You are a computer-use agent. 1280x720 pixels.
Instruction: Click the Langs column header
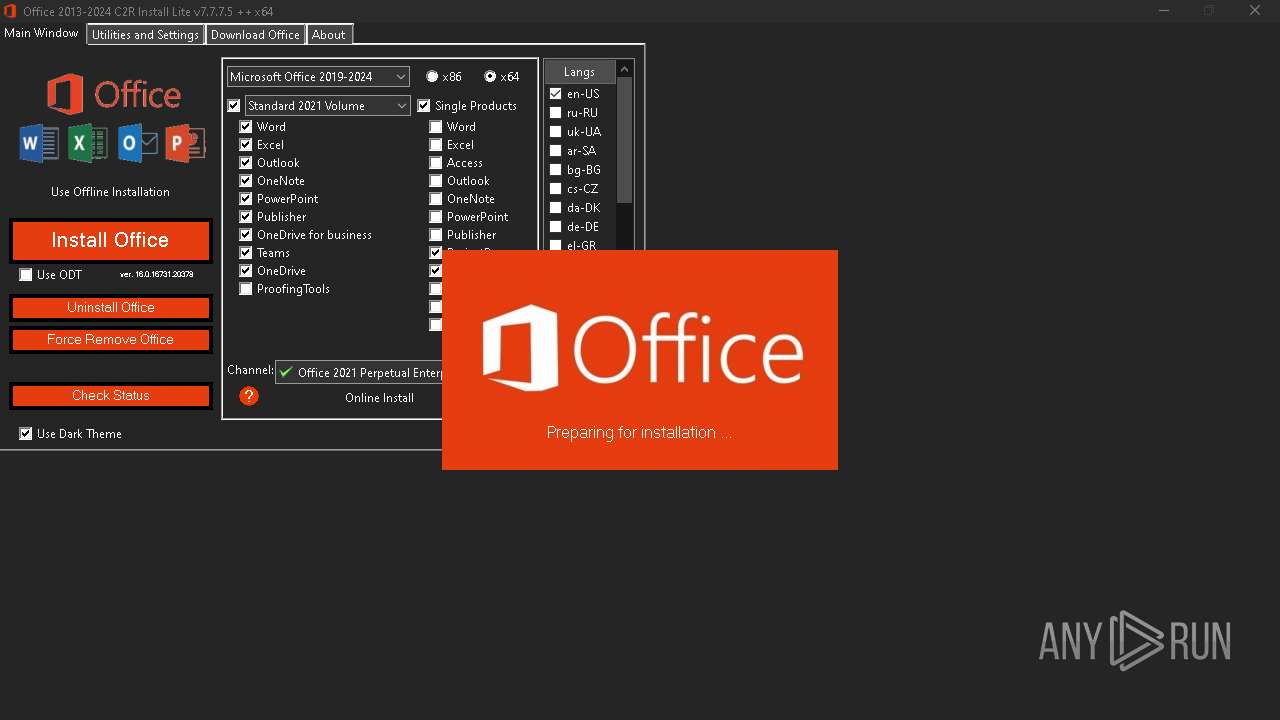click(580, 72)
